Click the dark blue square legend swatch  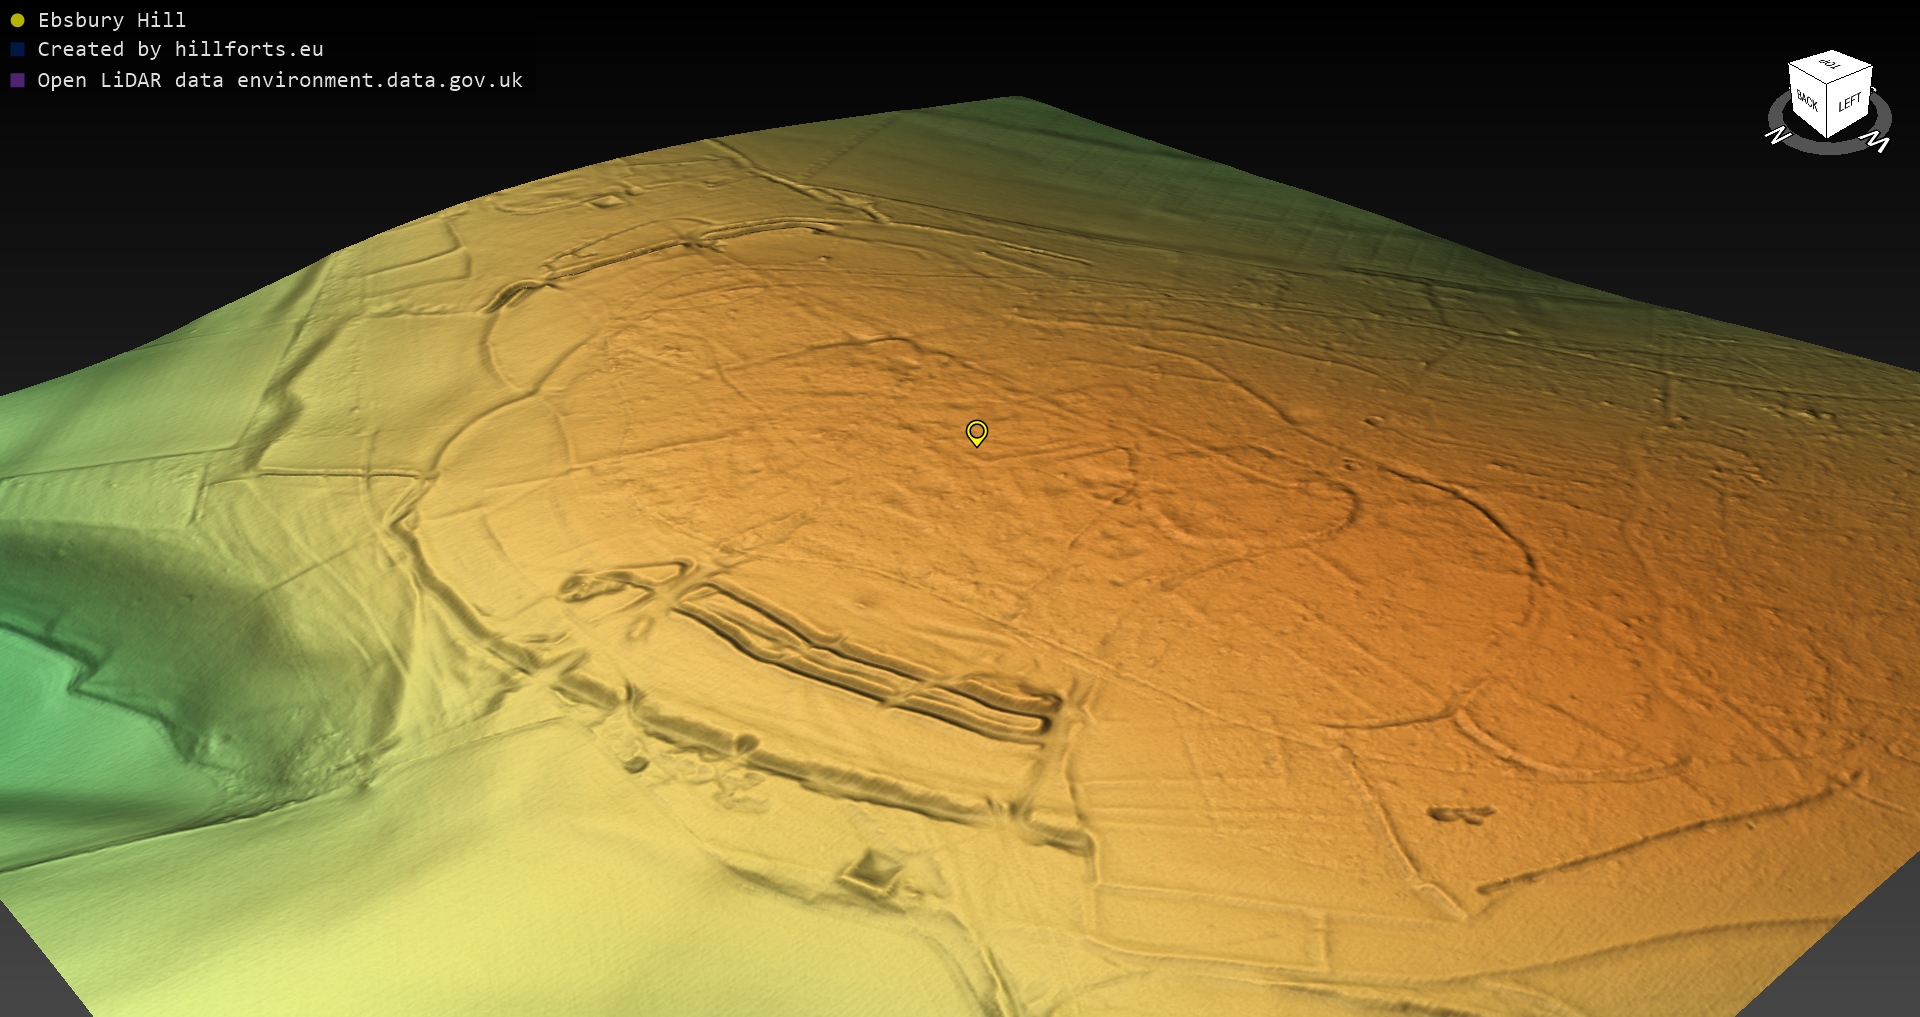click(x=17, y=49)
